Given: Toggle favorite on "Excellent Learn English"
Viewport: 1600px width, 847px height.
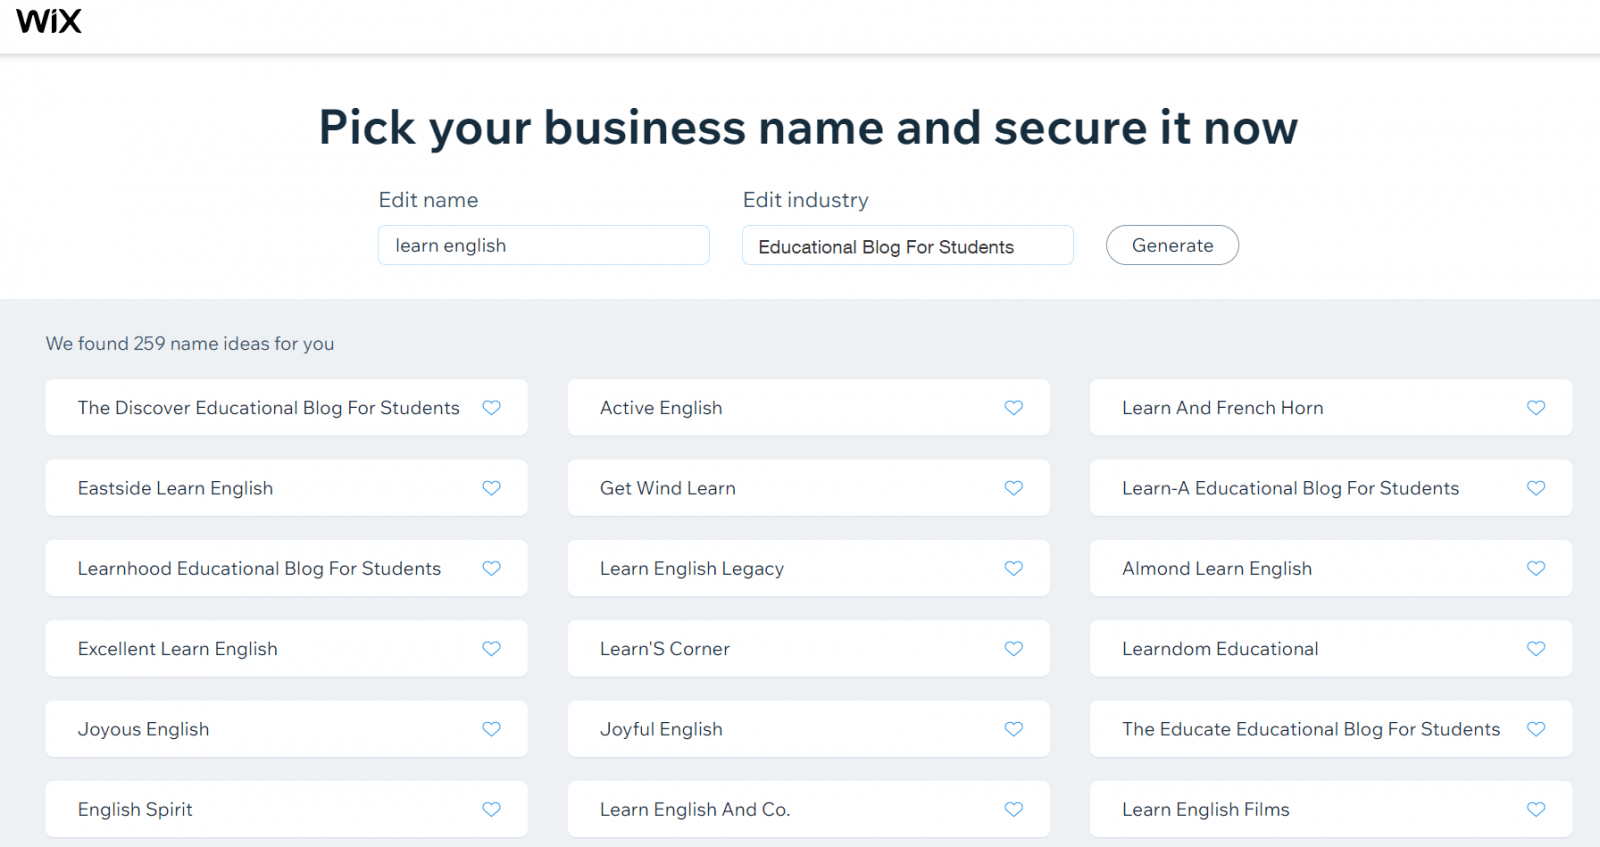Looking at the screenshot, I should 491,648.
